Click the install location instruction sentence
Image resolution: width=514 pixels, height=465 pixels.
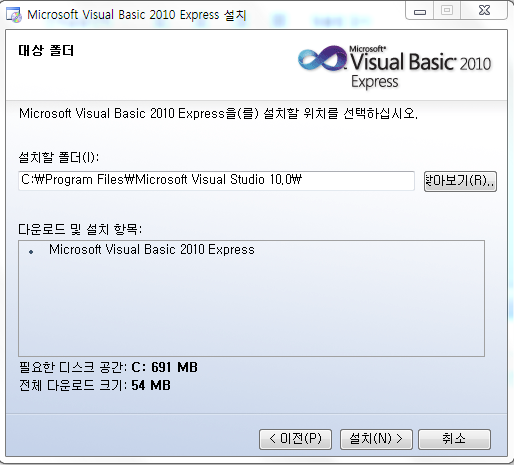[218, 114]
